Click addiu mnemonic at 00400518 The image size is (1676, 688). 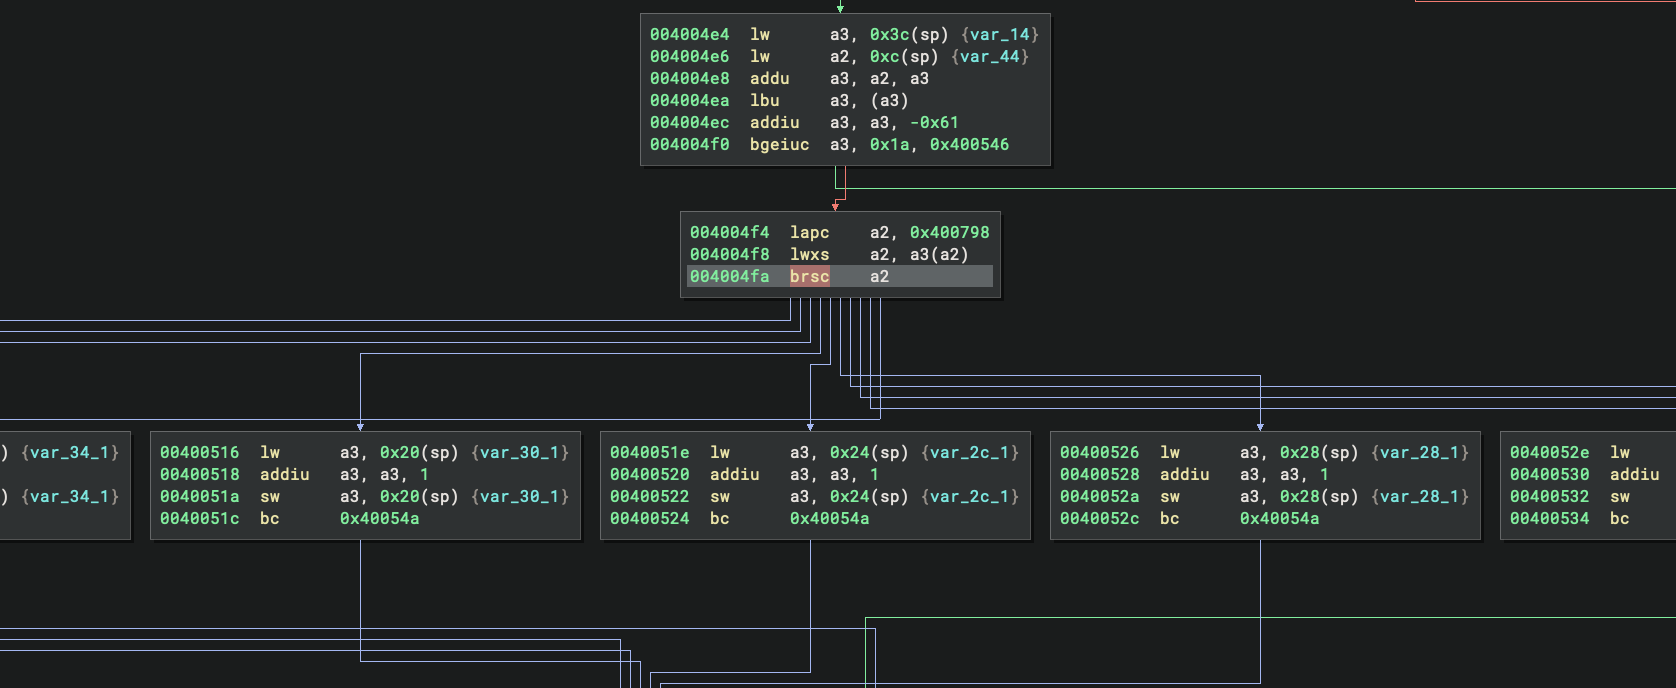point(285,475)
